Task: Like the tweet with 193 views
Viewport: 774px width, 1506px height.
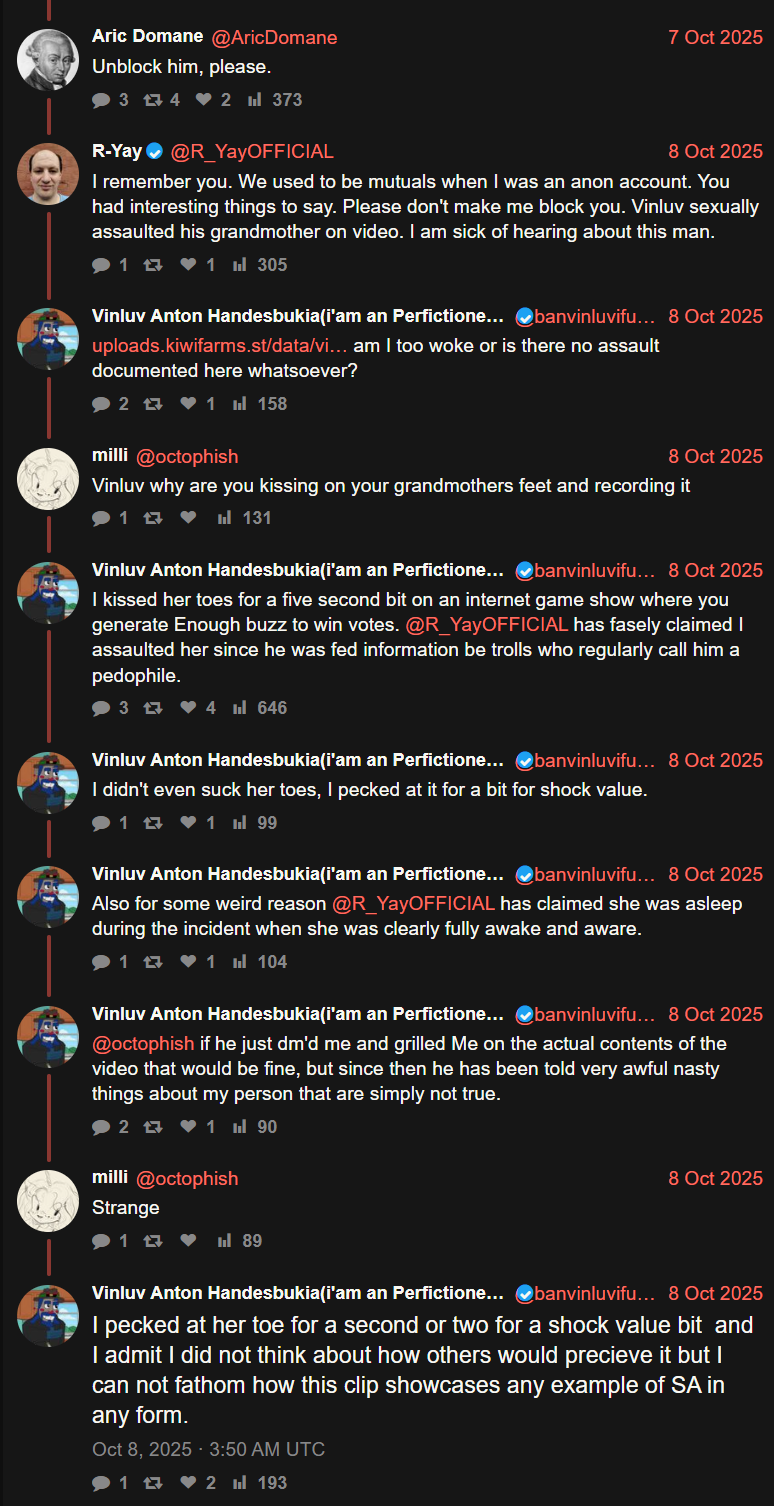Action: [188, 1483]
